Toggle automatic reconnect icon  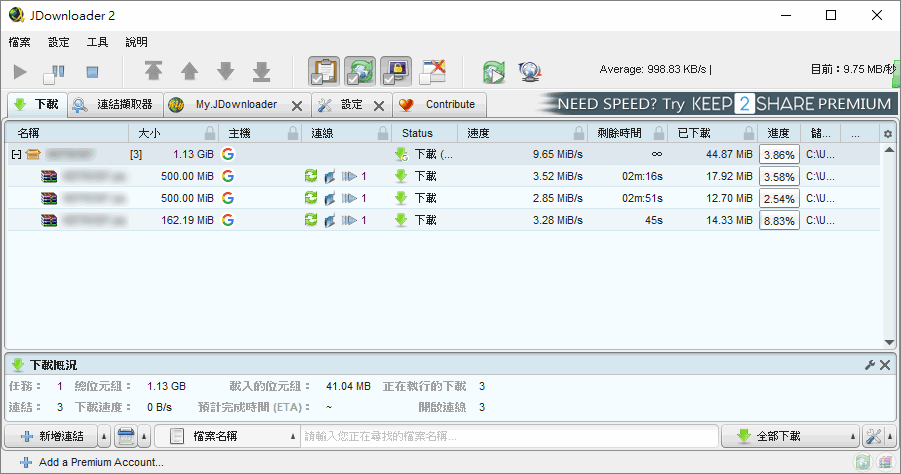point(360,71)
